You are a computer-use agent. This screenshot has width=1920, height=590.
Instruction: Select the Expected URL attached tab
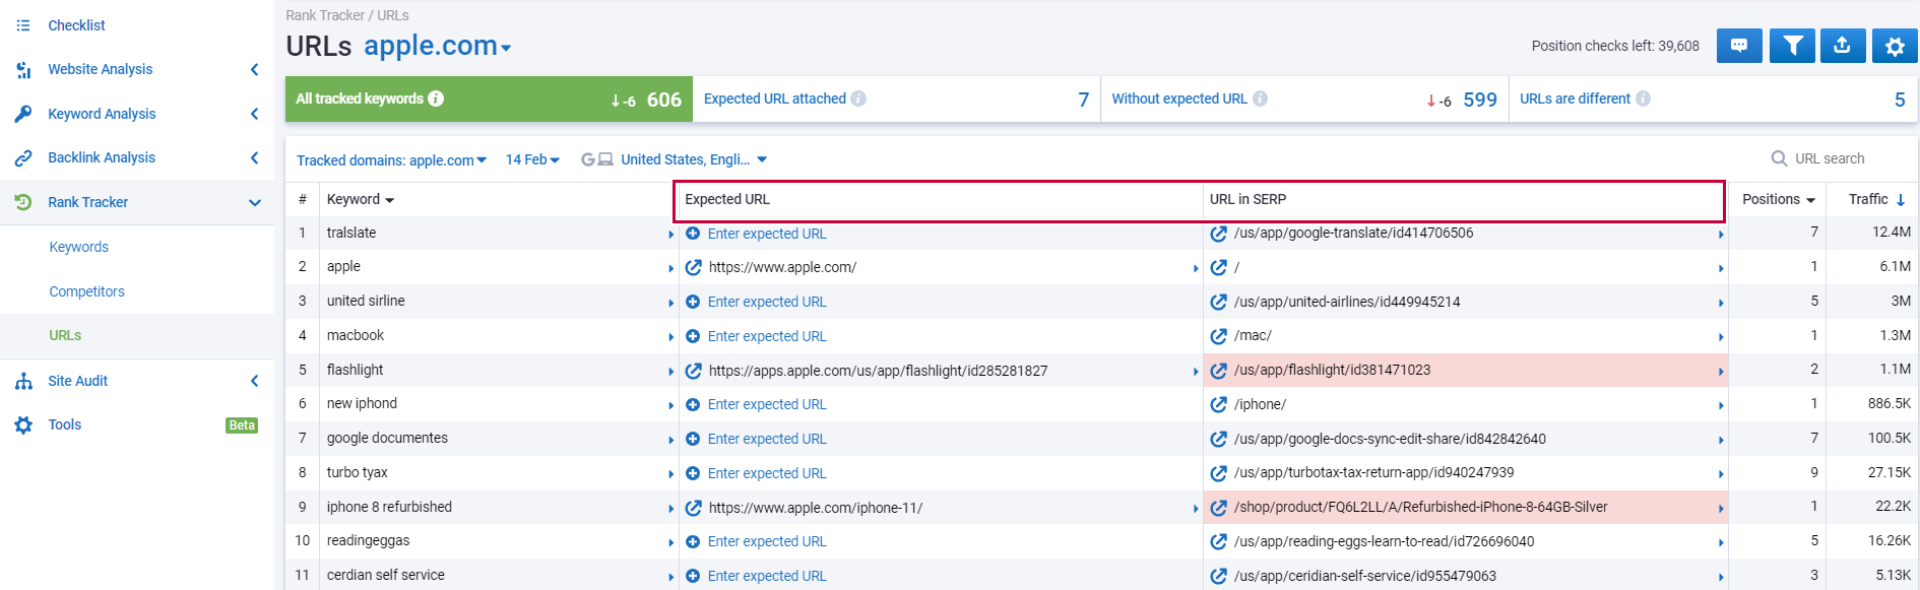pyautogui.click(x=896, y=99)
